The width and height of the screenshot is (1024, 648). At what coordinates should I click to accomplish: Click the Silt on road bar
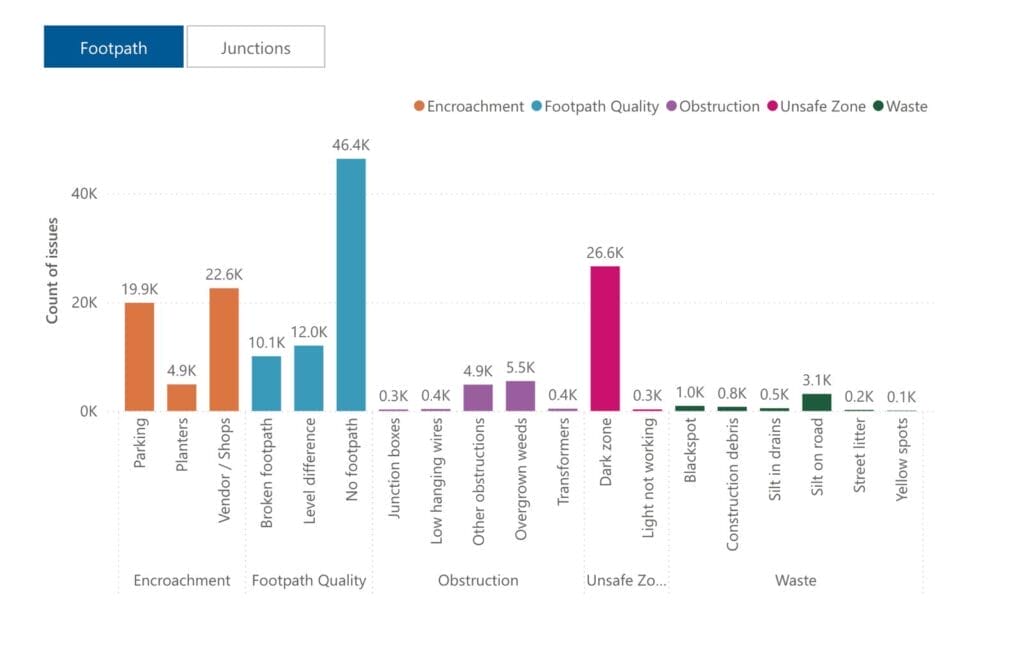click(818, 400)
